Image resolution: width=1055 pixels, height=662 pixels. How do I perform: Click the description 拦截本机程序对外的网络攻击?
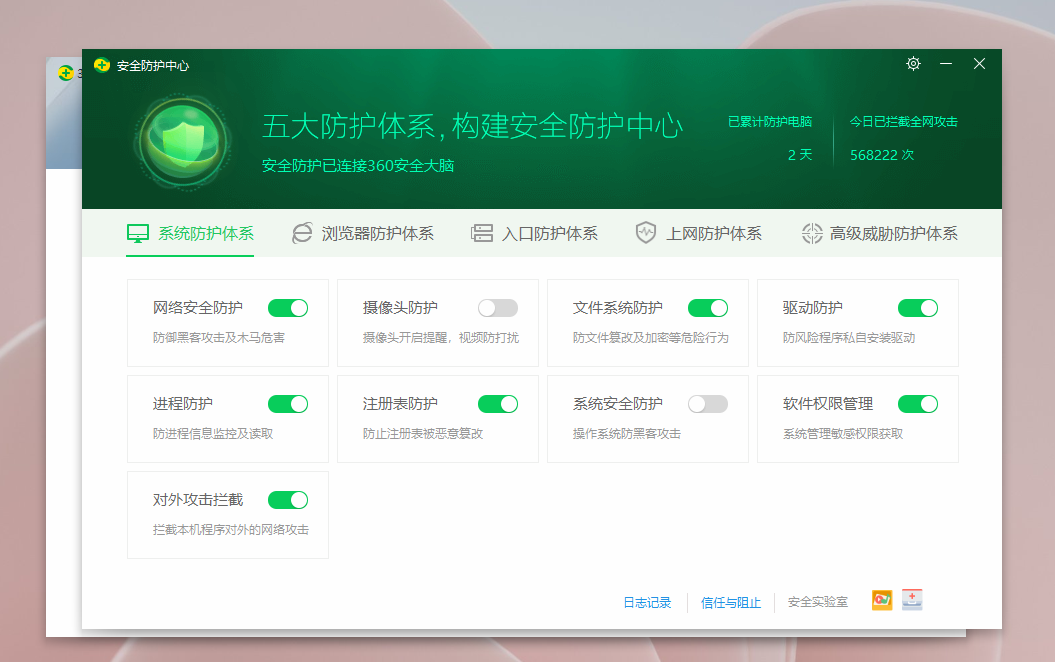231,530
